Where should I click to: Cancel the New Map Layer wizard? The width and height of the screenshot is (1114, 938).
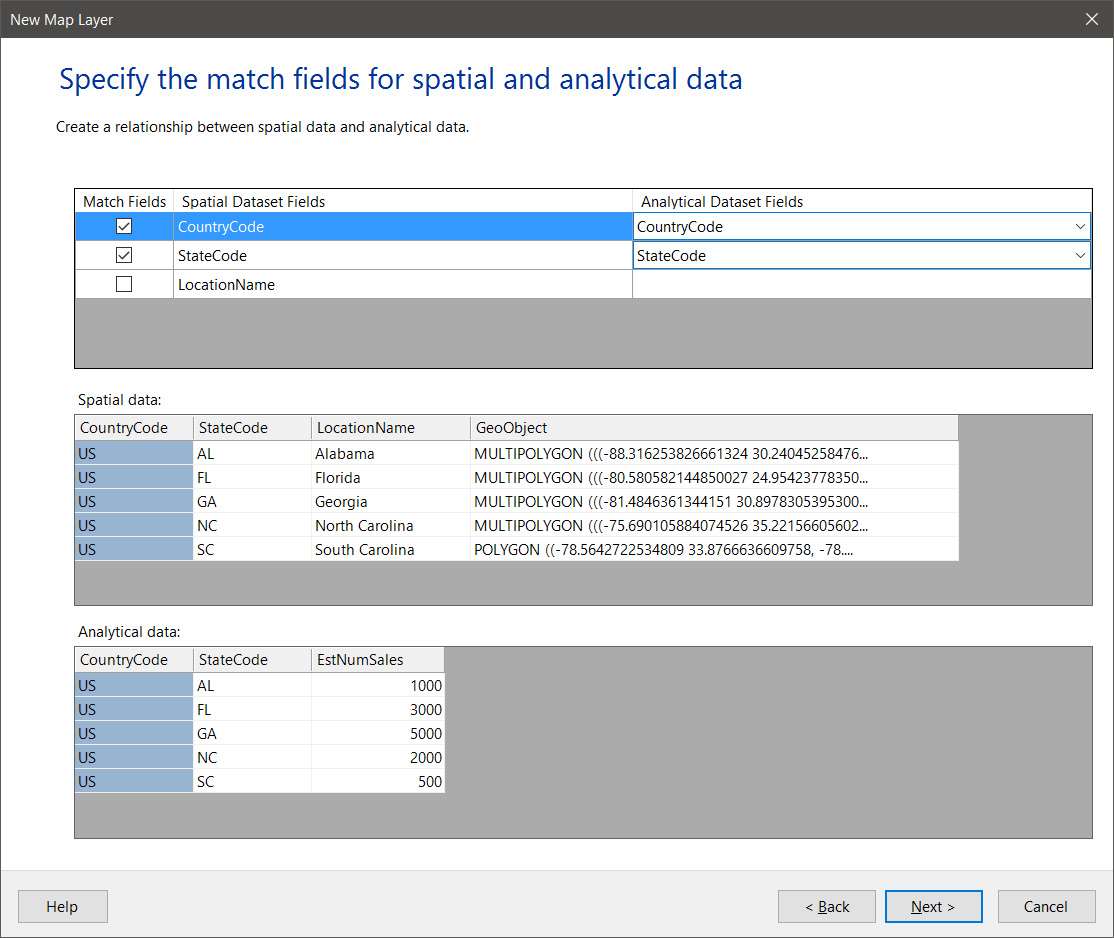(x=1045, y=907)
